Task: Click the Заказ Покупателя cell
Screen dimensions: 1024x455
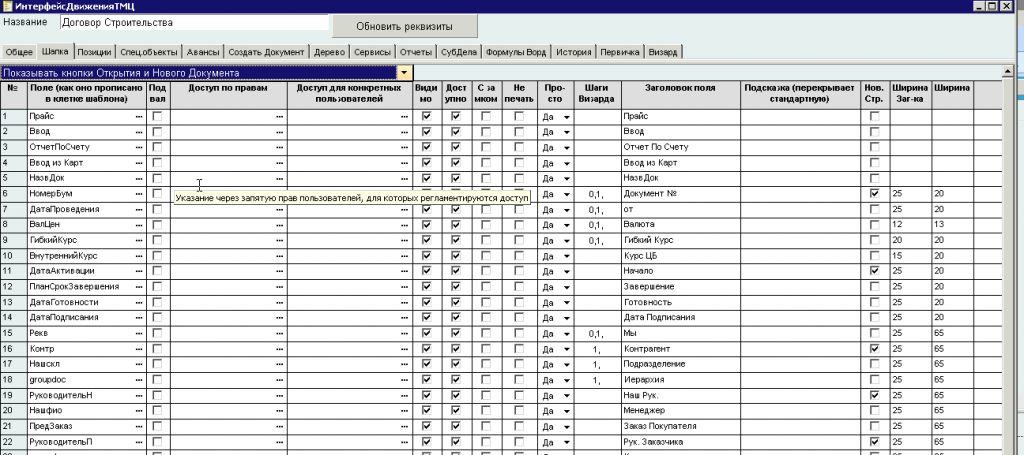Action: (680, 426)
